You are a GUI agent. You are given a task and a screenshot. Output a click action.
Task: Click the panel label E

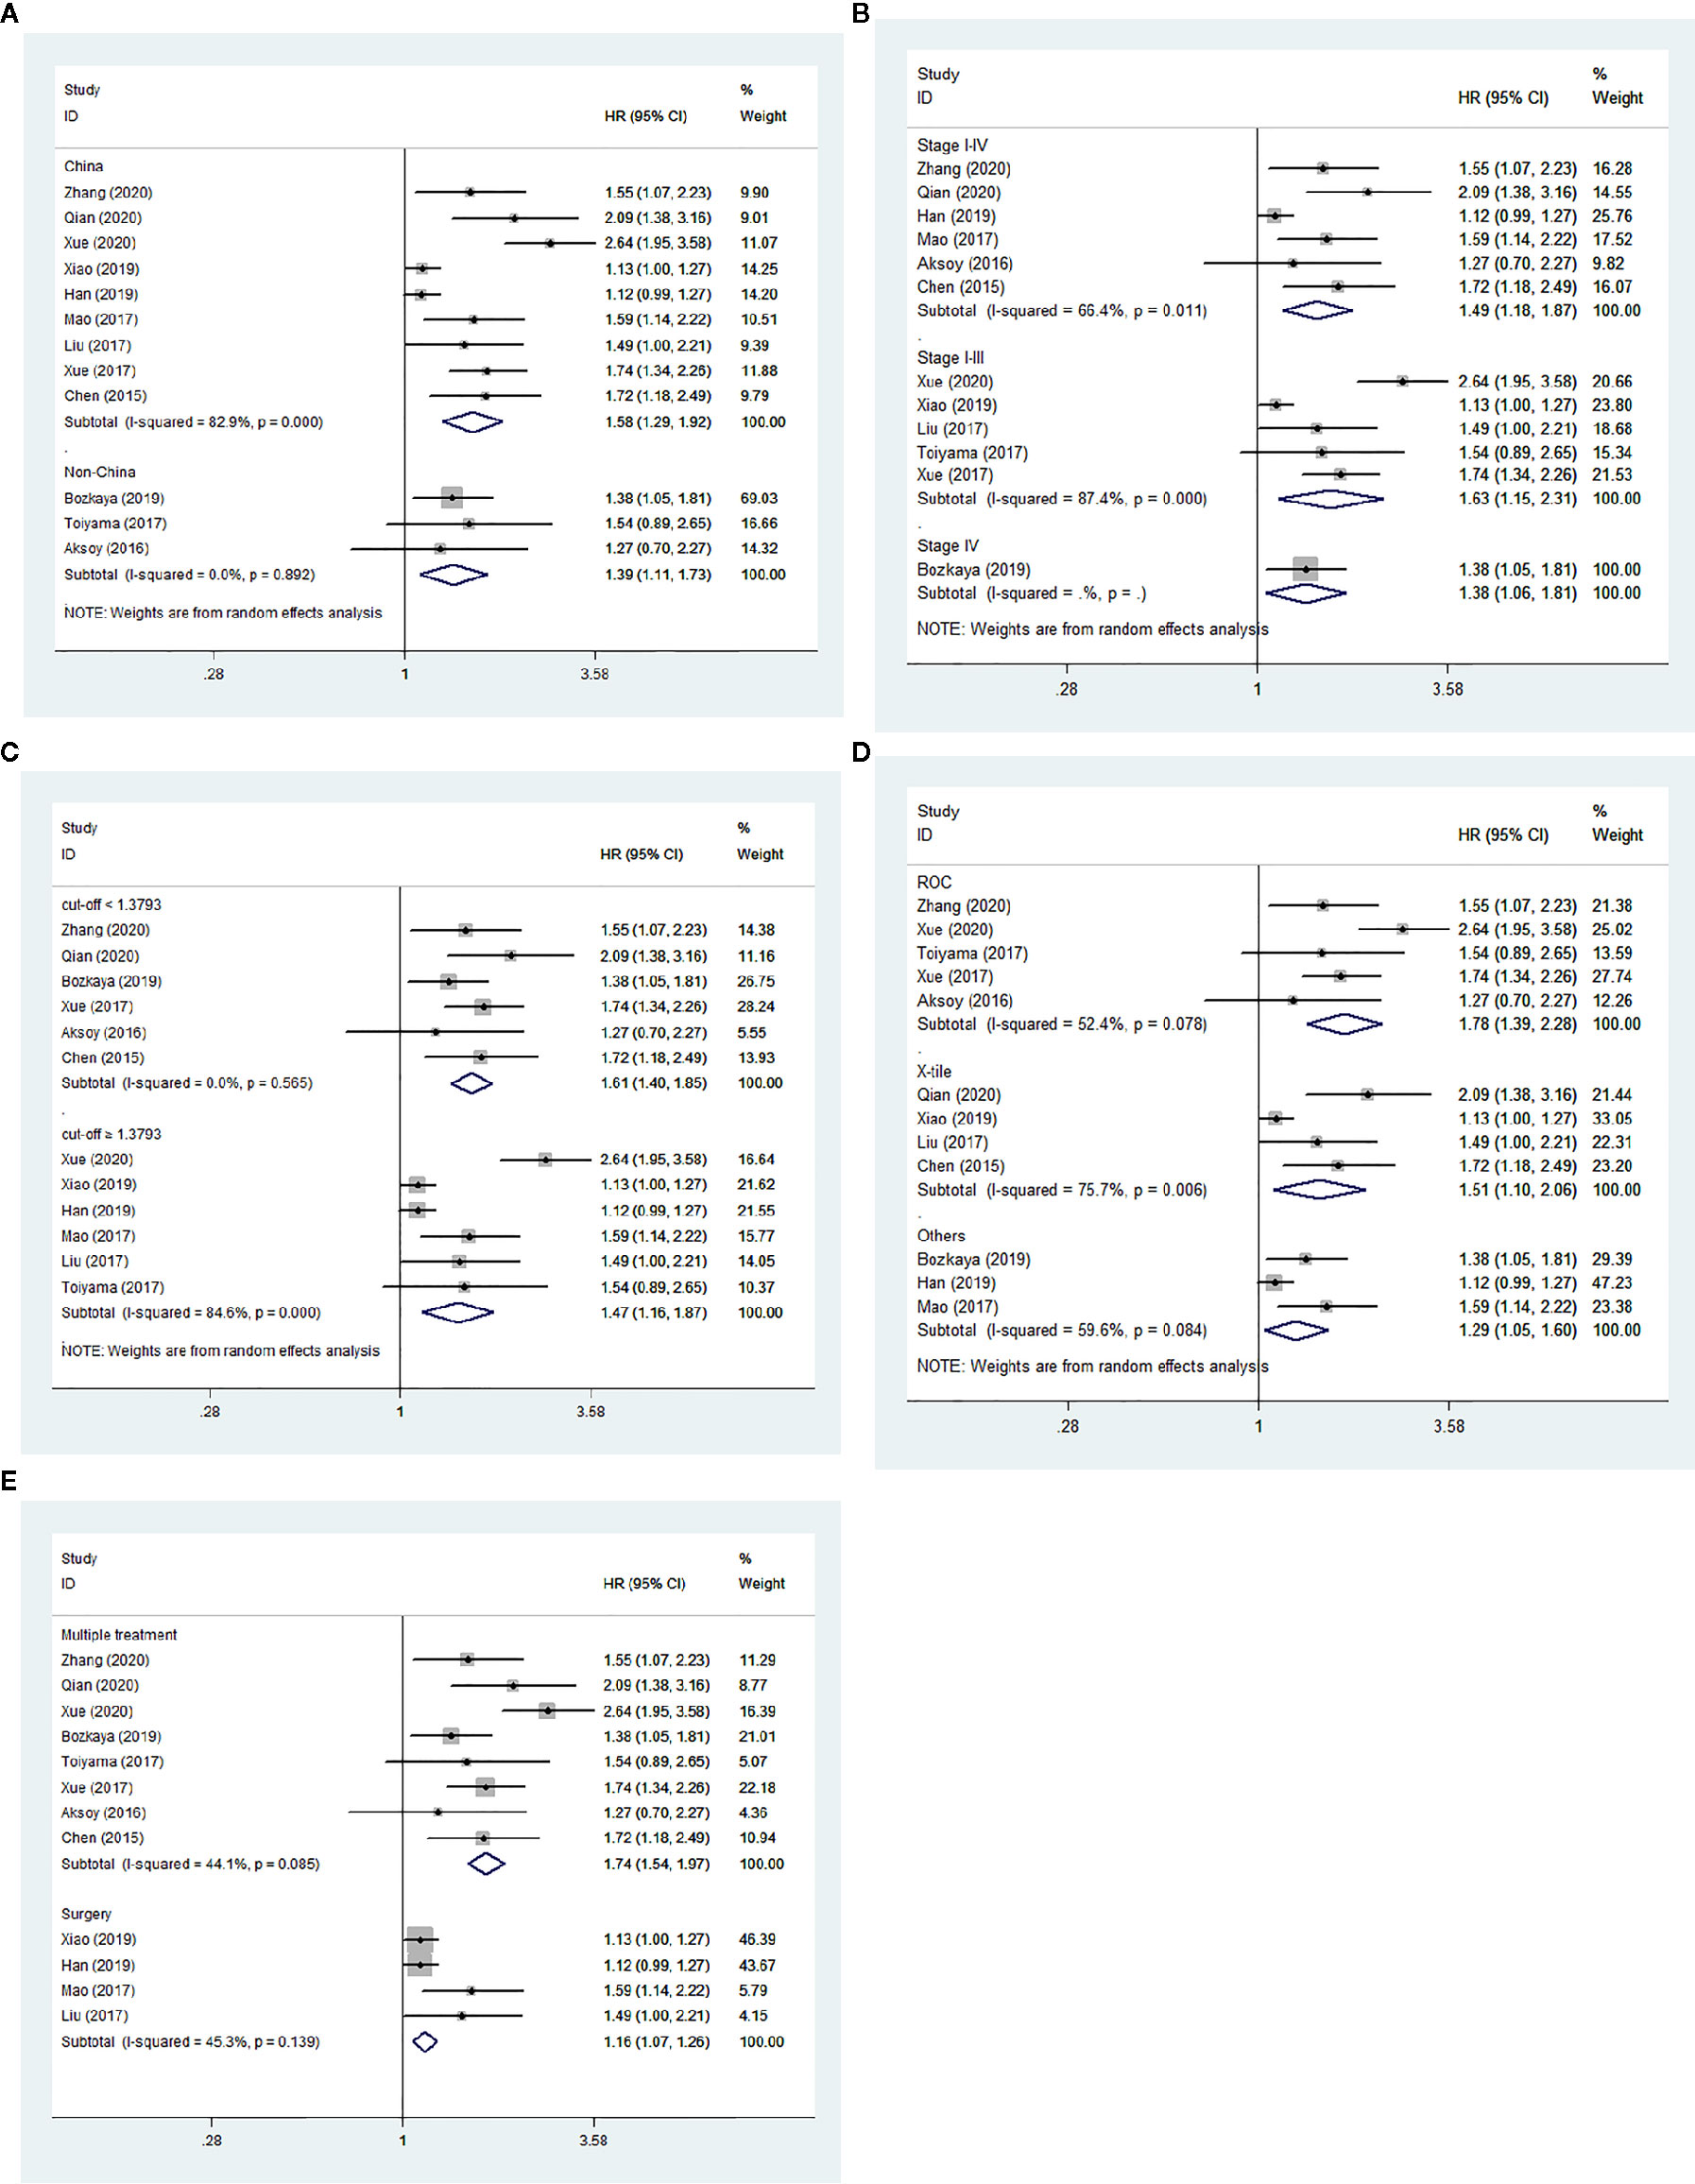[9, 1481]
